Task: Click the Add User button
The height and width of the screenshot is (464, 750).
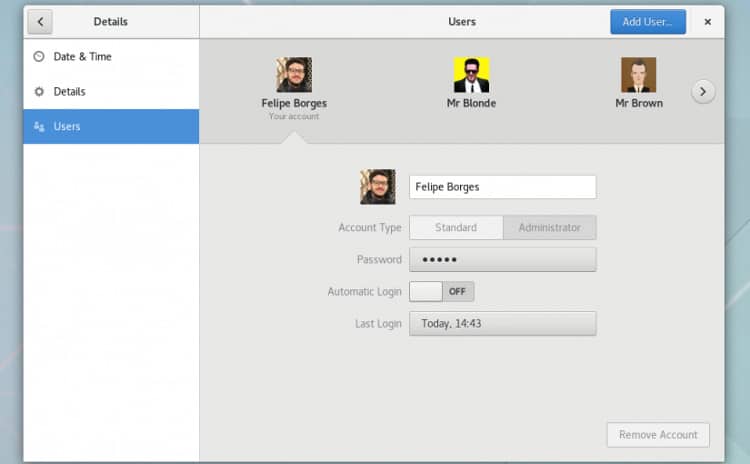Action: tap(648, 22)
